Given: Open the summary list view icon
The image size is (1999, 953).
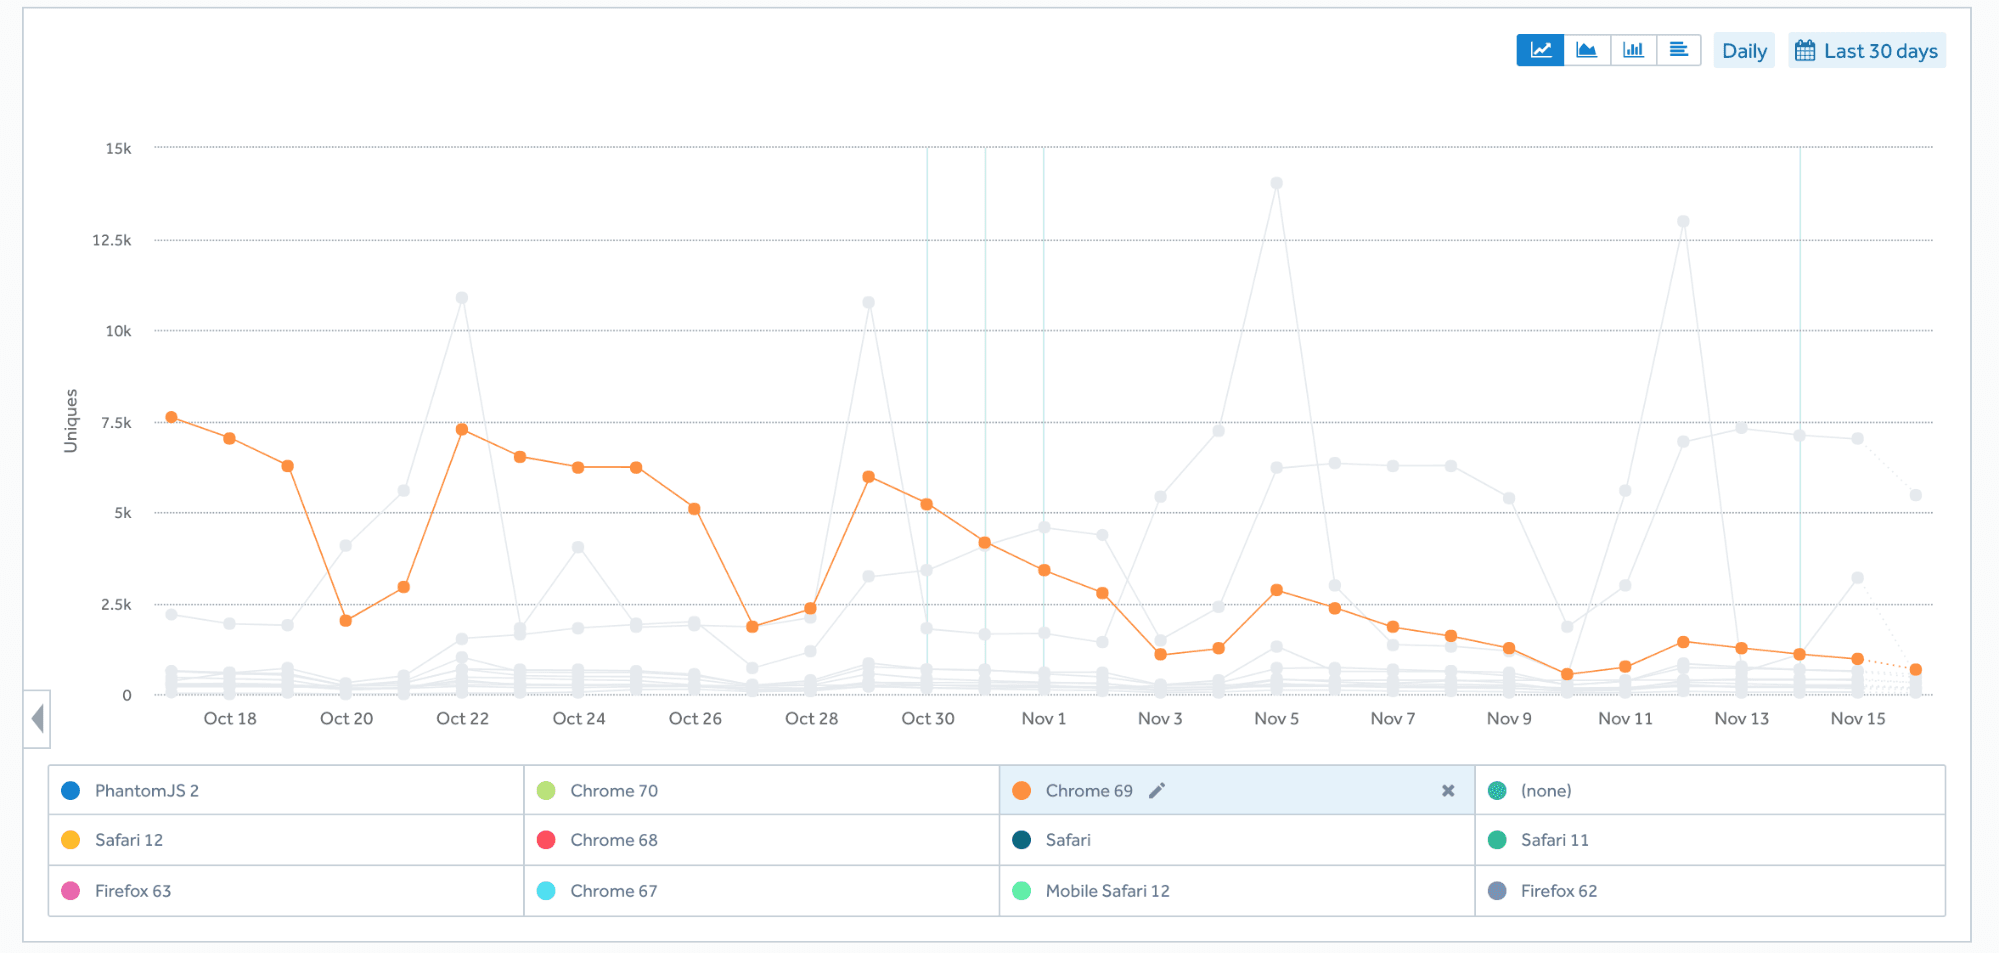Looking at the screenshot, I should click(1680, 50).
